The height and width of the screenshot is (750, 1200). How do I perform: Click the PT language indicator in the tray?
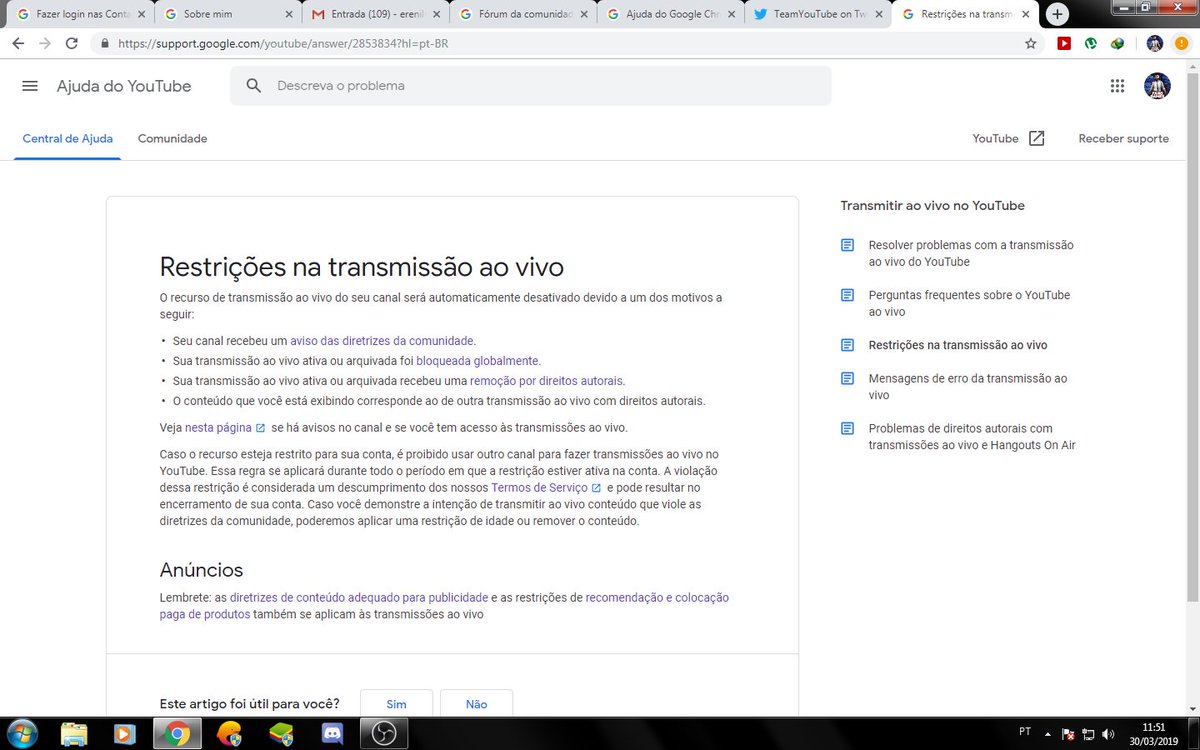tap(1025, 731)
